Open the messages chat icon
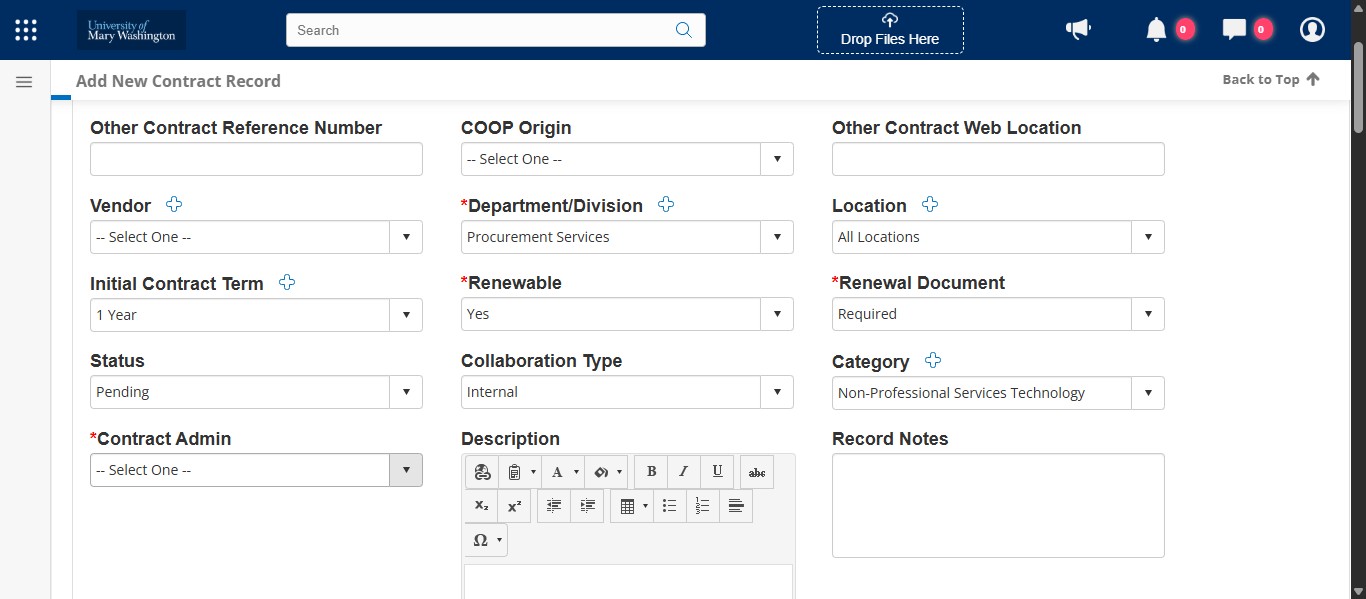Image resolution: width=1366 pixels, height=599 pixels. pos(1237,29)
